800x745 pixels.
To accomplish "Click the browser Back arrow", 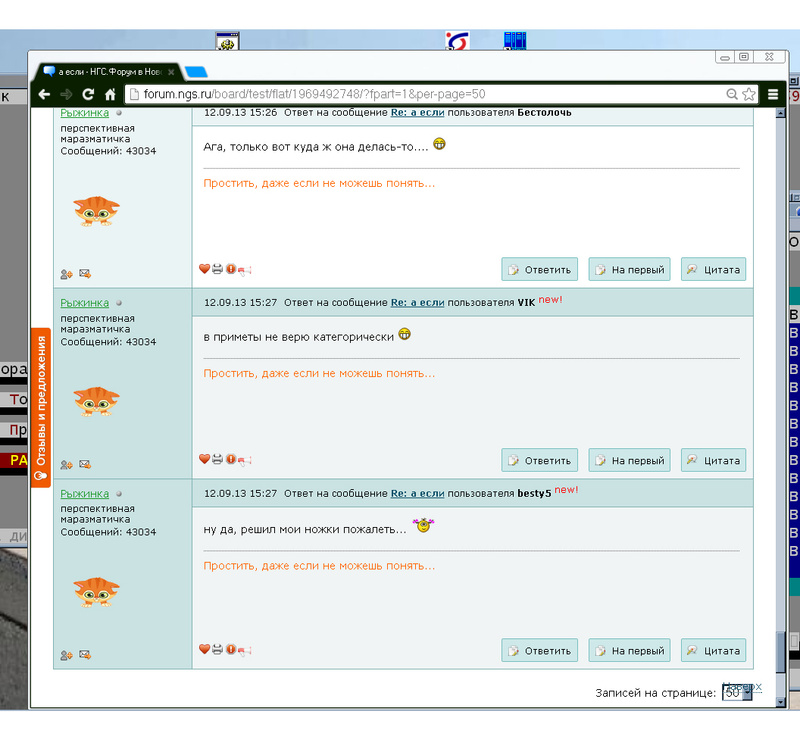I will [44, 94].
